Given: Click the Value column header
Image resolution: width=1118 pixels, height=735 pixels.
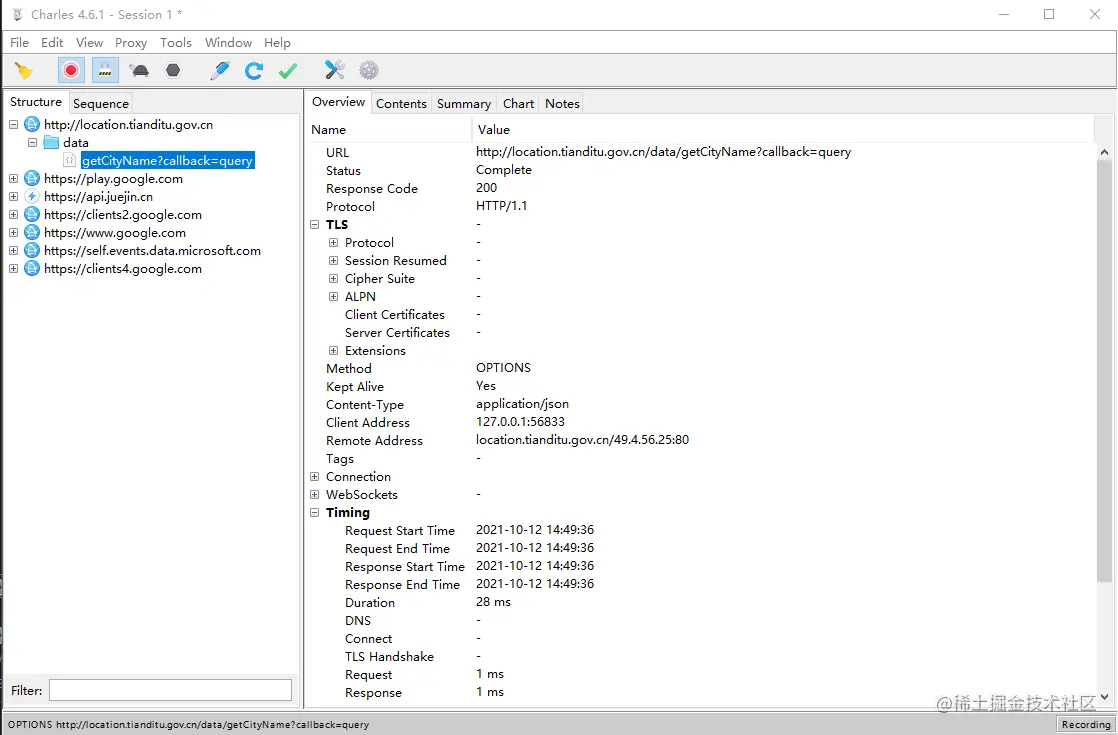Looking at the screenshot, I should click(x=783, y=130).
